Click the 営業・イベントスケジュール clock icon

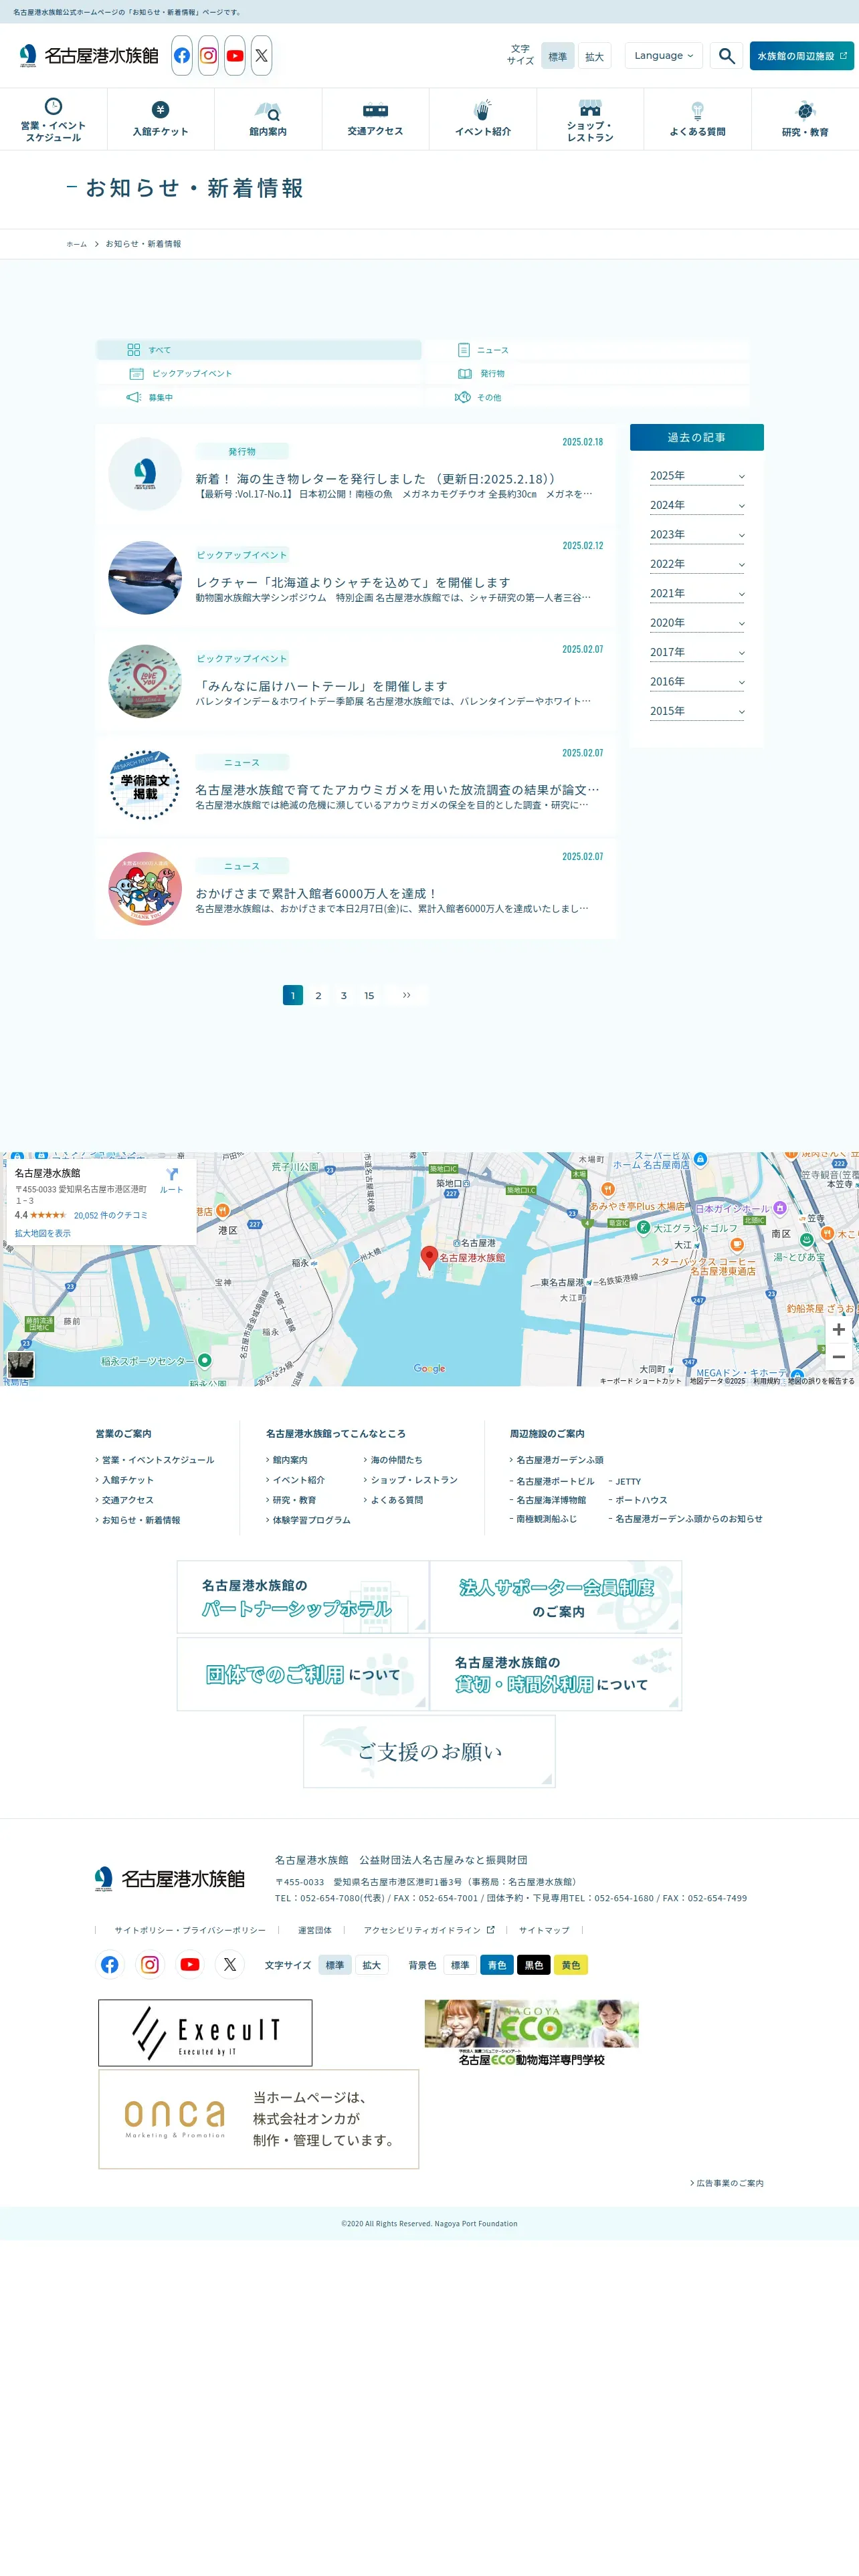pyautogui.click(x=54, y=106)
